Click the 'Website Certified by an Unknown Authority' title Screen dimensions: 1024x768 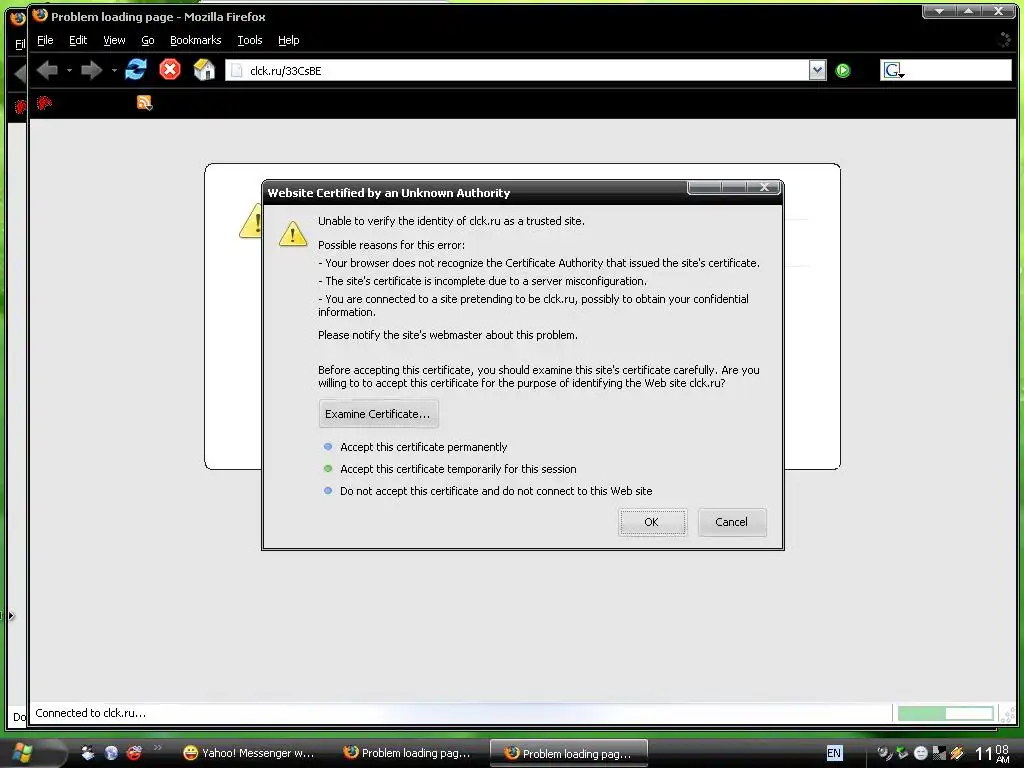click(389, 193)
